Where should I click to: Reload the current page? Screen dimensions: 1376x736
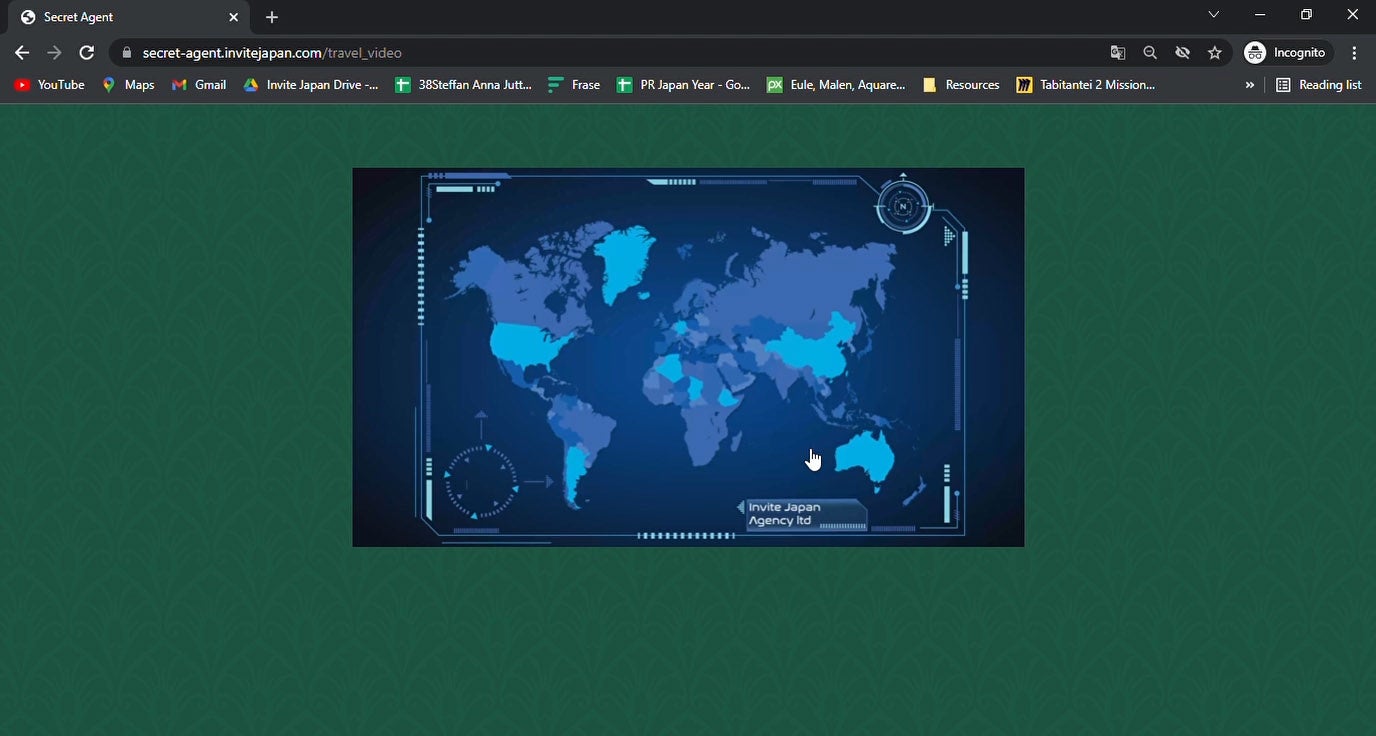coord(87,53)
